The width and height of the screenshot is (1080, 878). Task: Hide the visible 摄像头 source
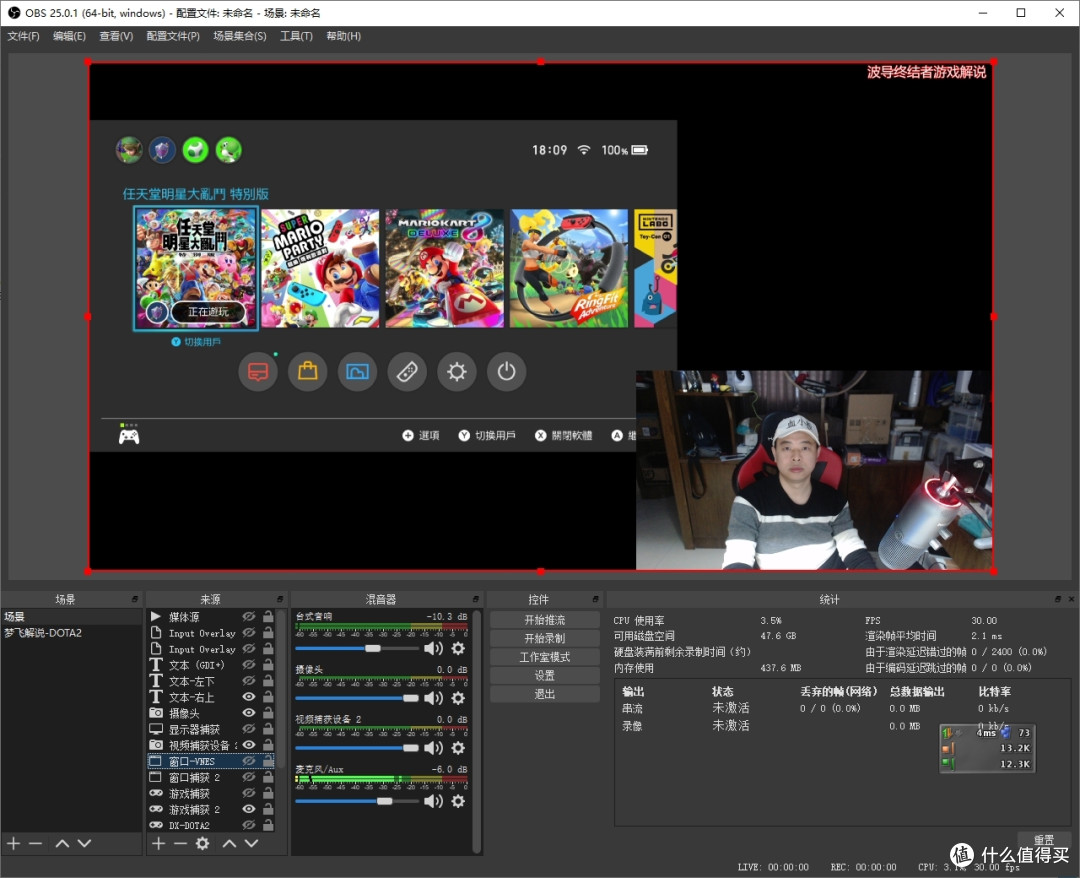(x=249, y=713)
